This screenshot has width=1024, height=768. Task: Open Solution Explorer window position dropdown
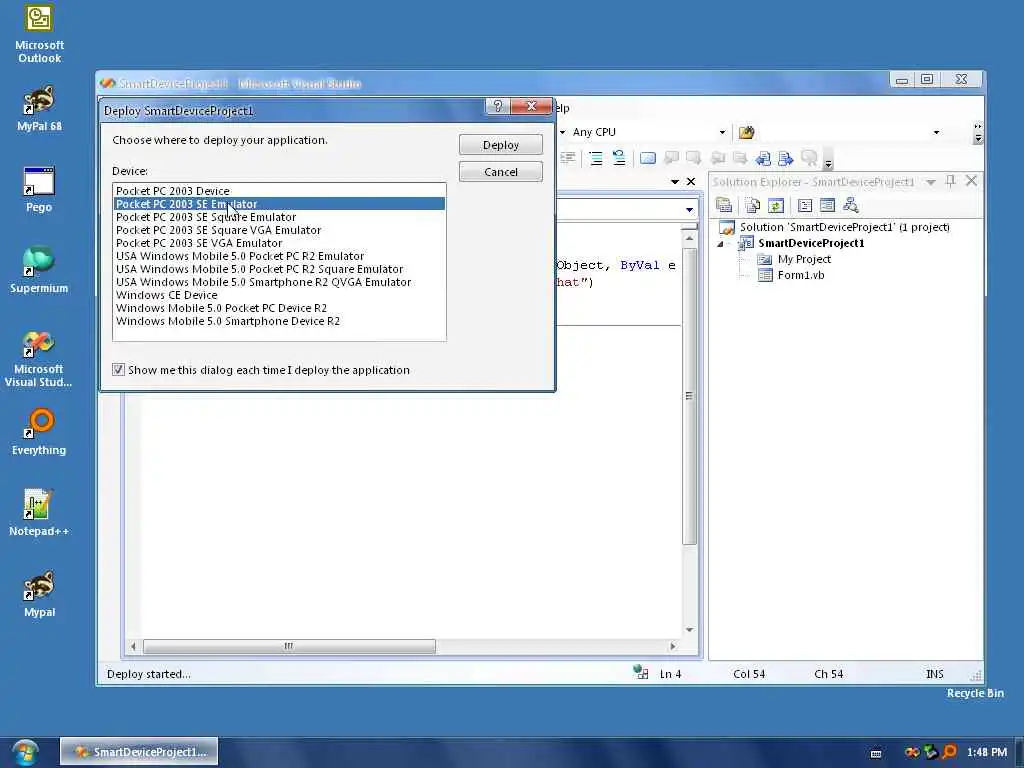[x=931, y=182]
